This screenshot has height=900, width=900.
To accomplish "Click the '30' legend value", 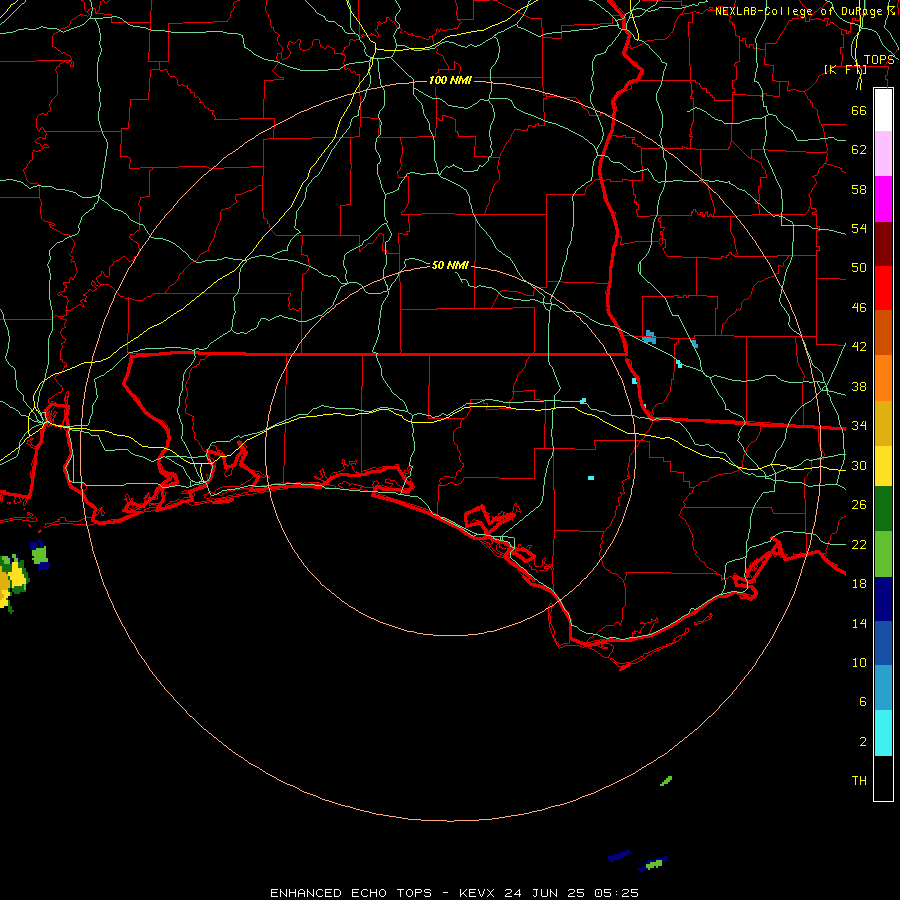I will coord(859,465).
